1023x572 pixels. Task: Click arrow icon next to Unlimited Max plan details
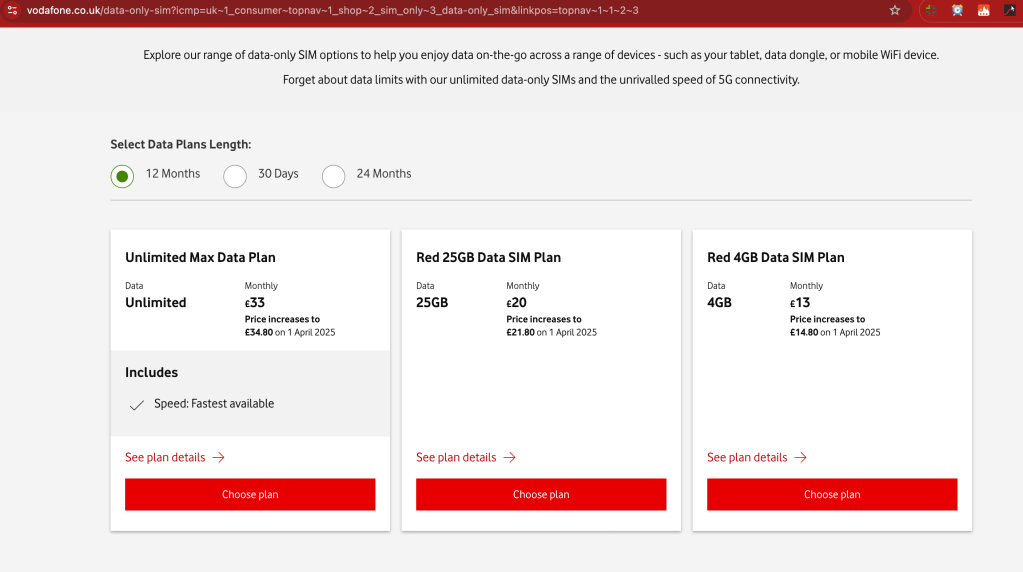pyautogui.click(x=219, y=457)
